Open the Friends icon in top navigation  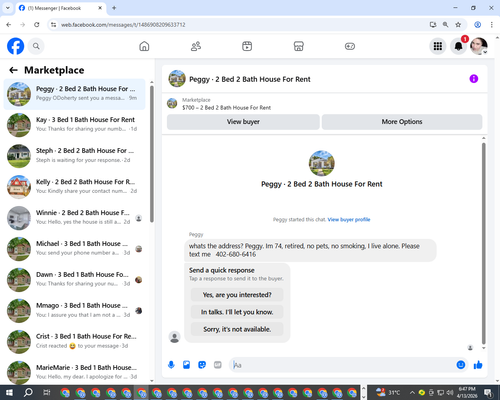coord(196,46)
